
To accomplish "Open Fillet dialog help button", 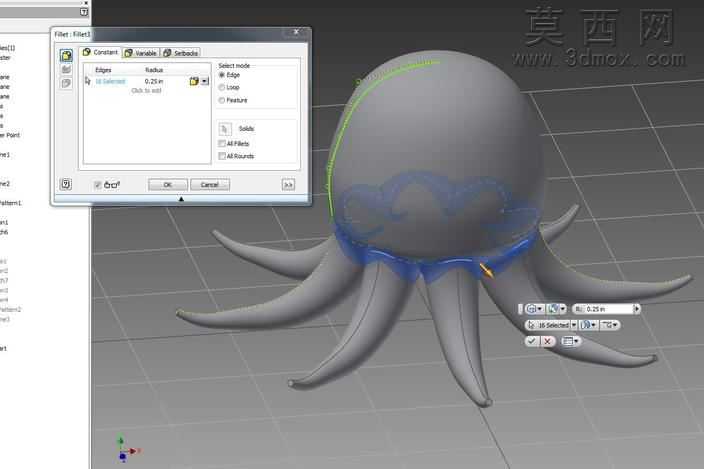I will (x=66, y=184).
